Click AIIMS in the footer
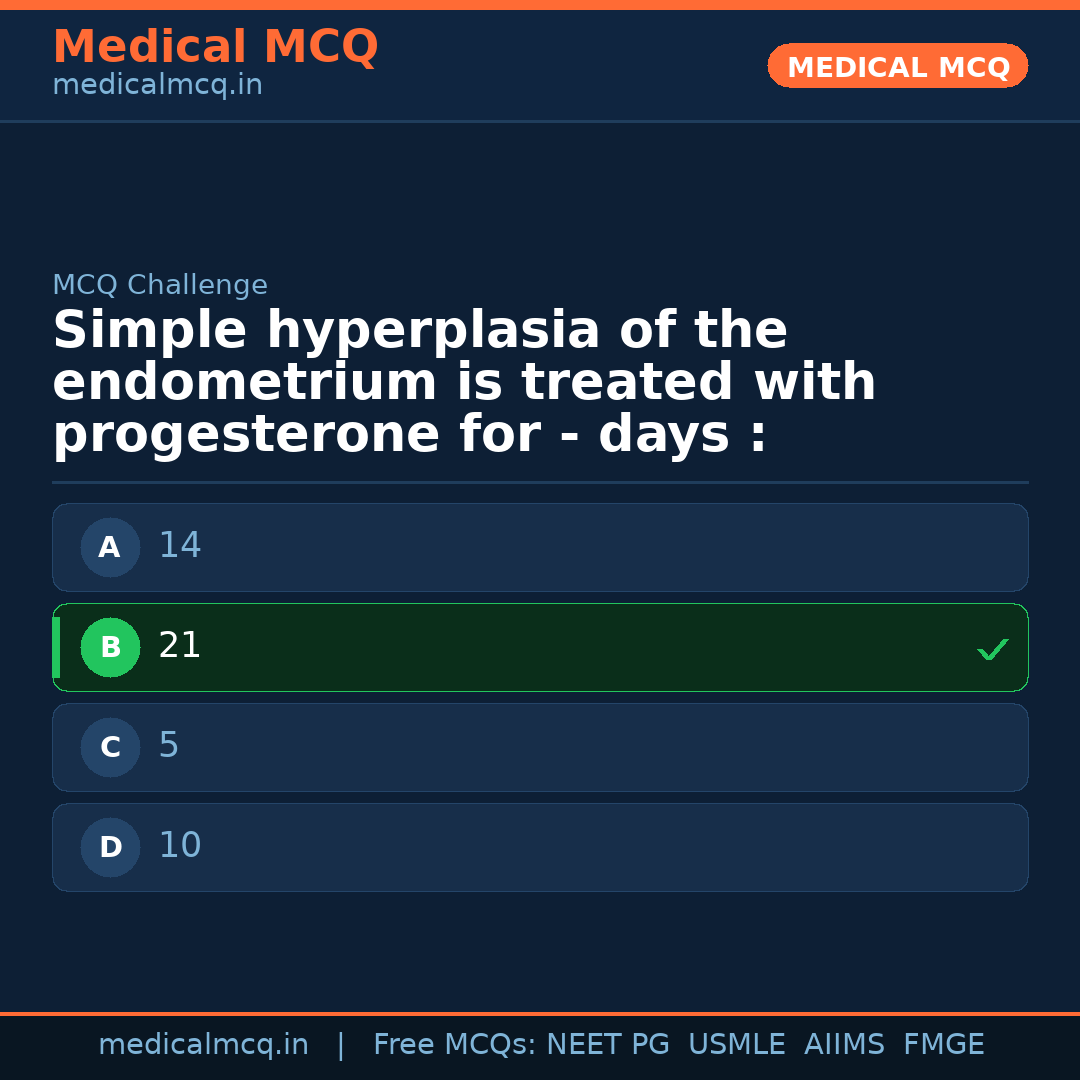The image size is (1080, 1080). tap(844, 1045)
